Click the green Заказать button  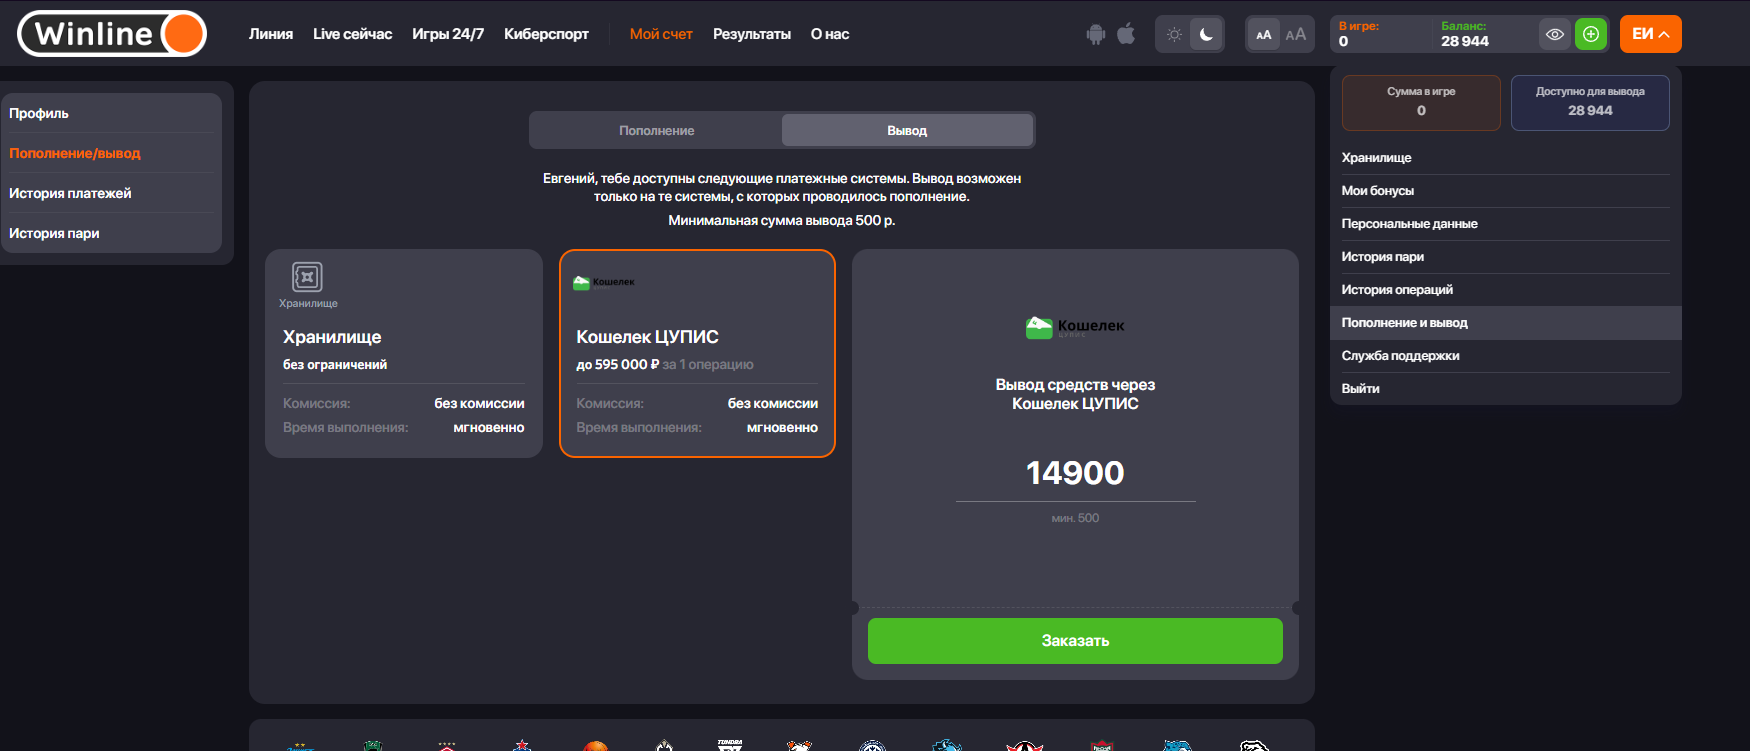pyautogui.click(x=1075, y=641)
